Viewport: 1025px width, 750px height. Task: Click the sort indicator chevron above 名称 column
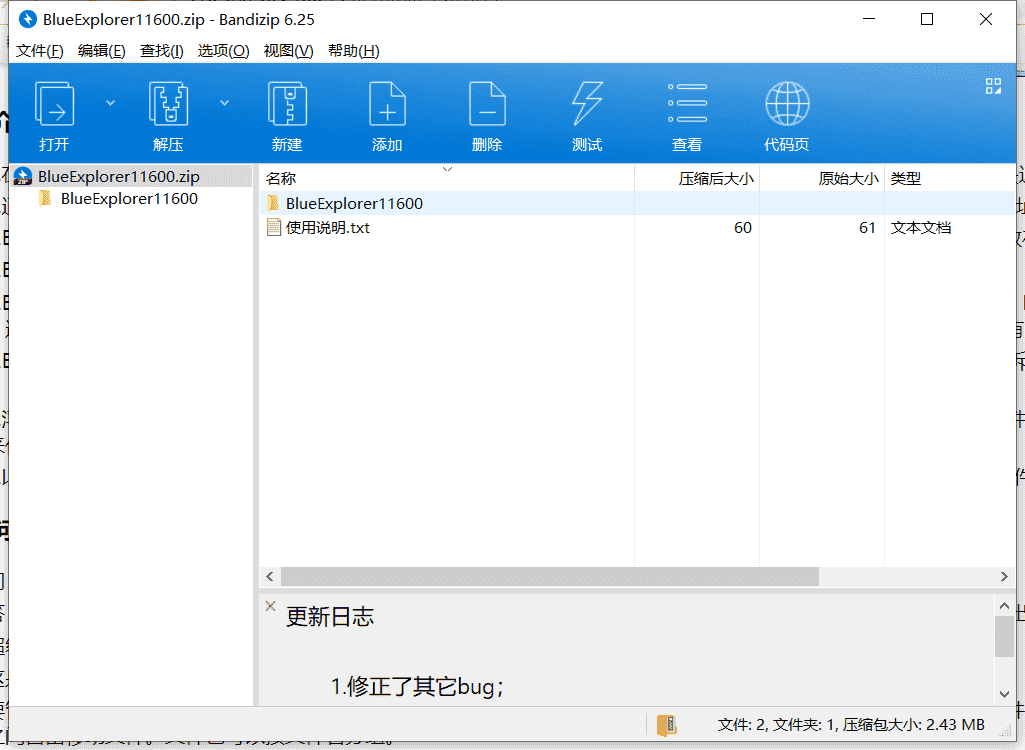(x=447, y=169)
